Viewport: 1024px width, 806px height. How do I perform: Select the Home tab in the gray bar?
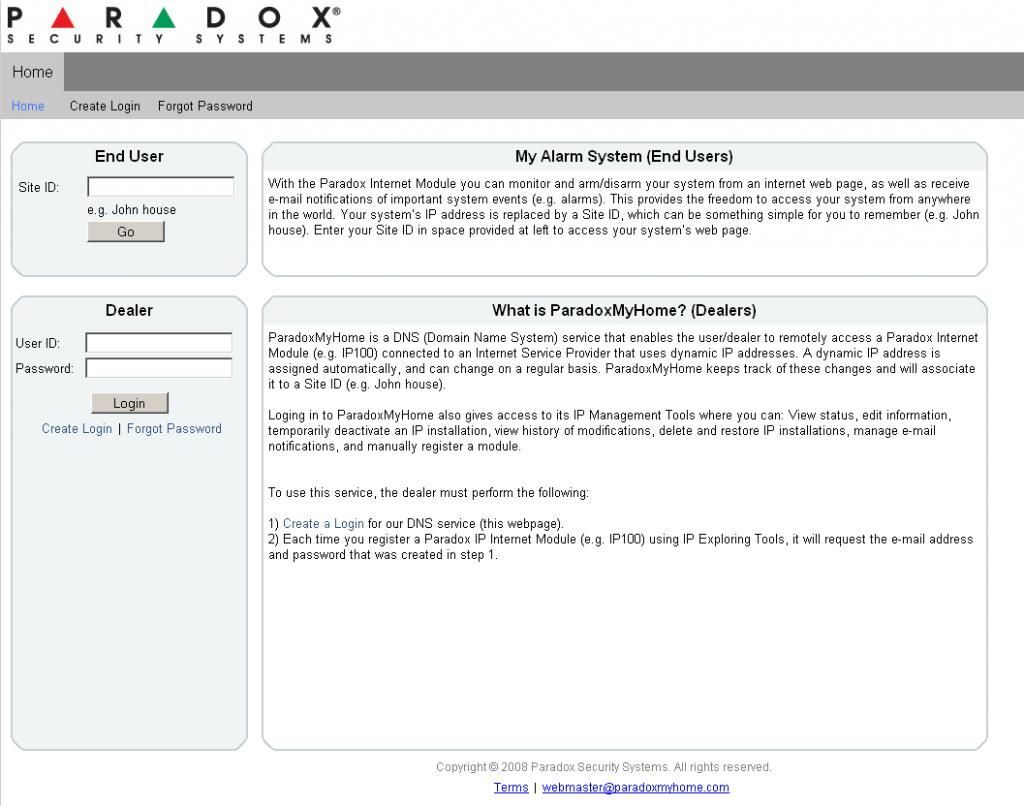pyautogui.click(x=32, y=72)
